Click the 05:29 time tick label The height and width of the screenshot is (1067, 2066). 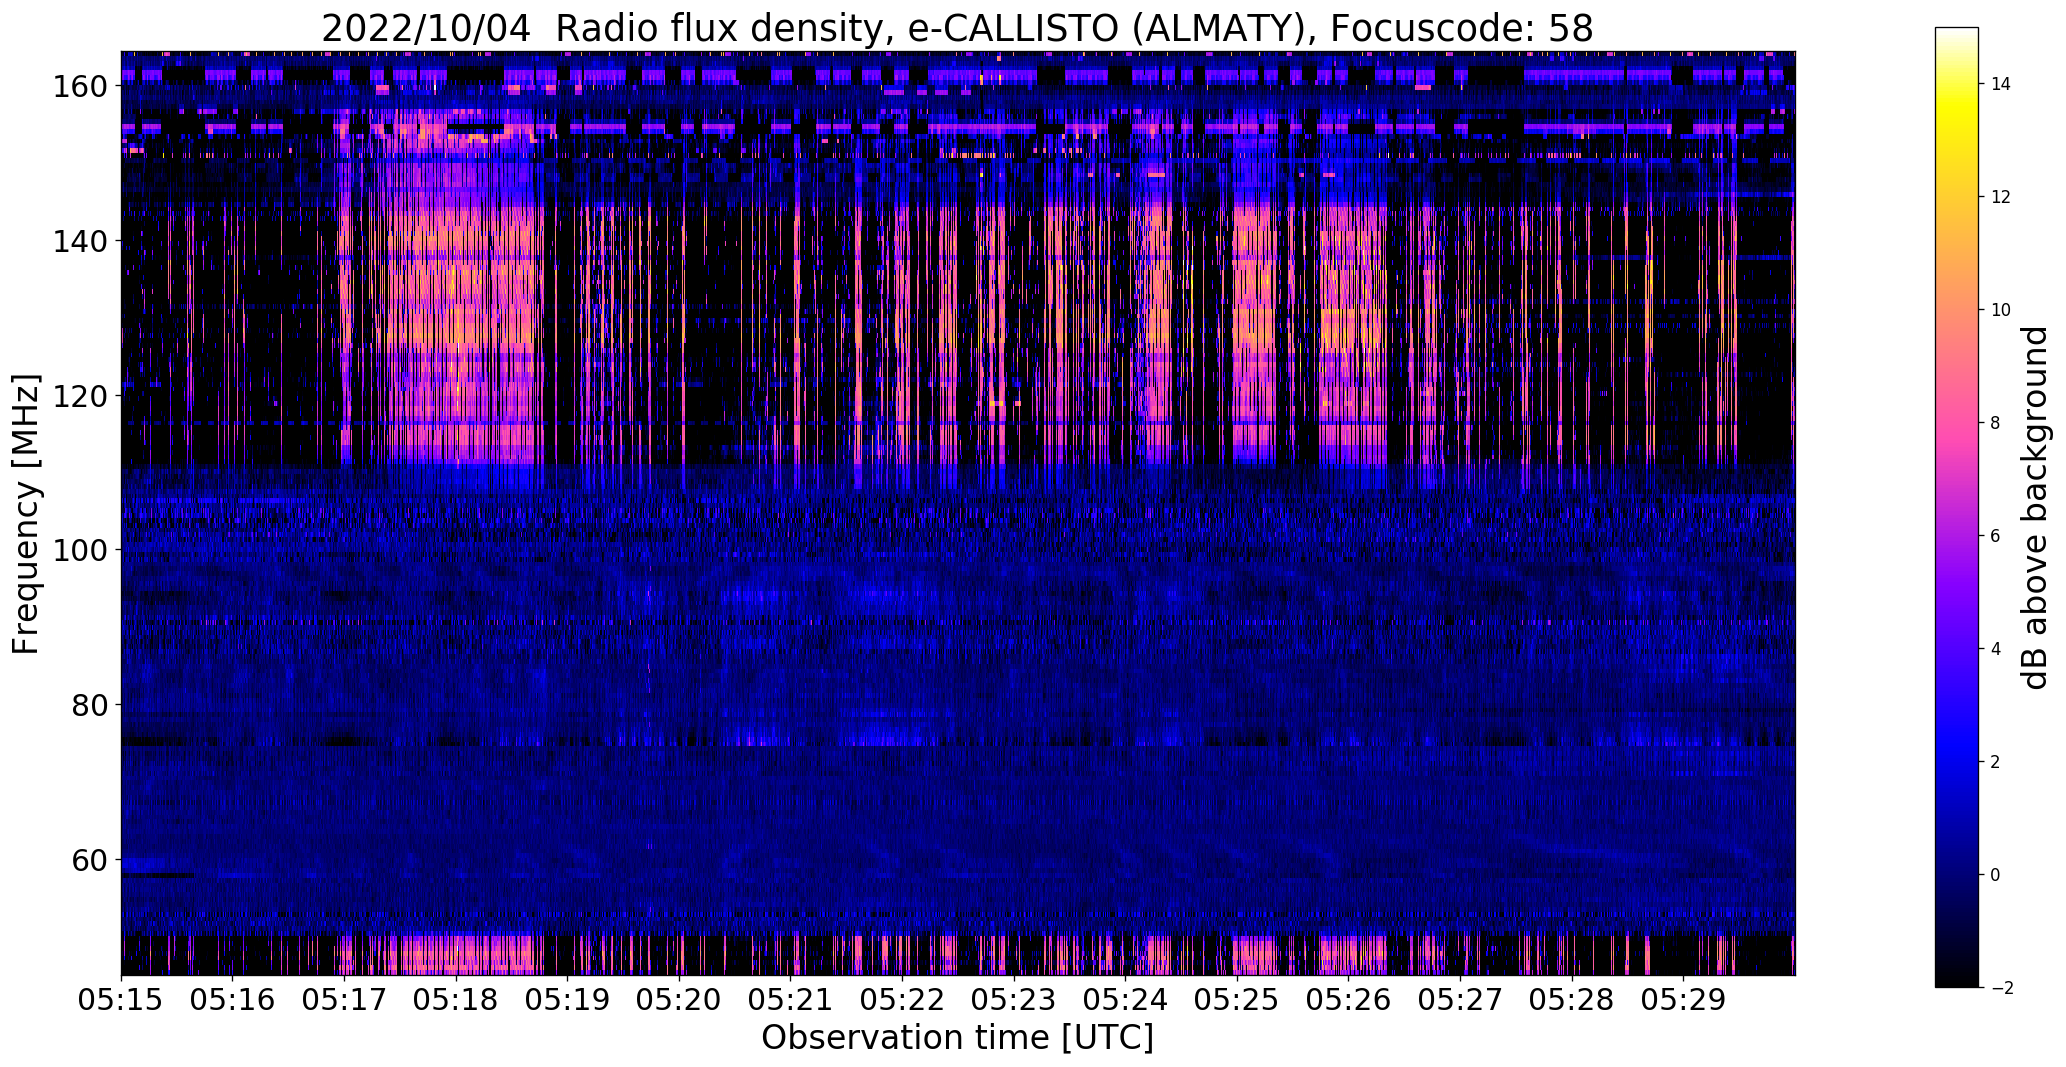[x=1683, y=1000]
